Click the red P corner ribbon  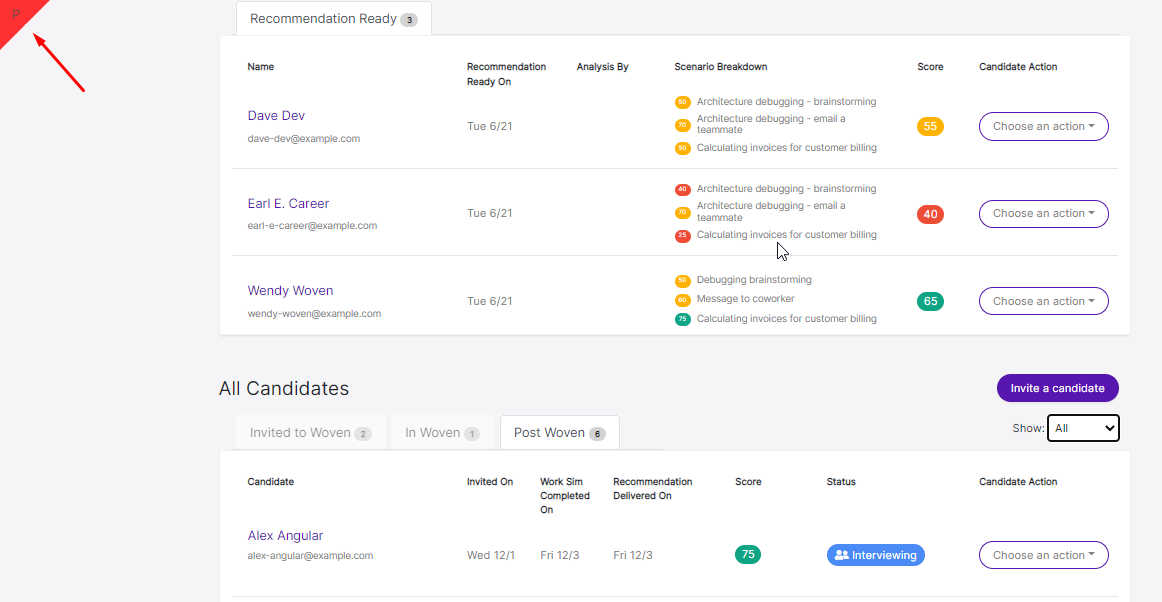16,16
